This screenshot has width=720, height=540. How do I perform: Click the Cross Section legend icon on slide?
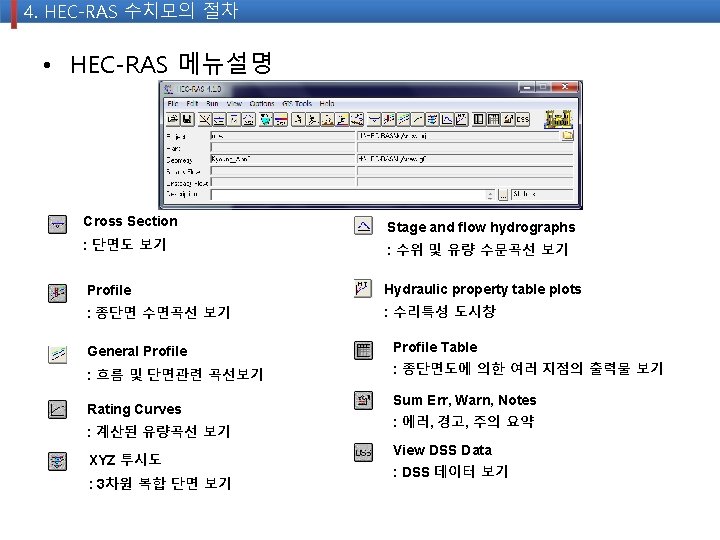[57, 225]
